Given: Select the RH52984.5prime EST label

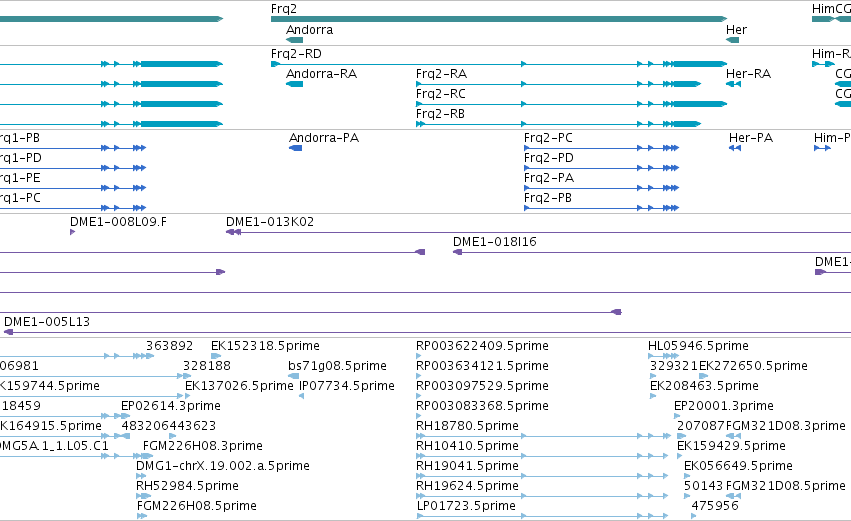Looking at the screenshot, I should coord(187,486).
